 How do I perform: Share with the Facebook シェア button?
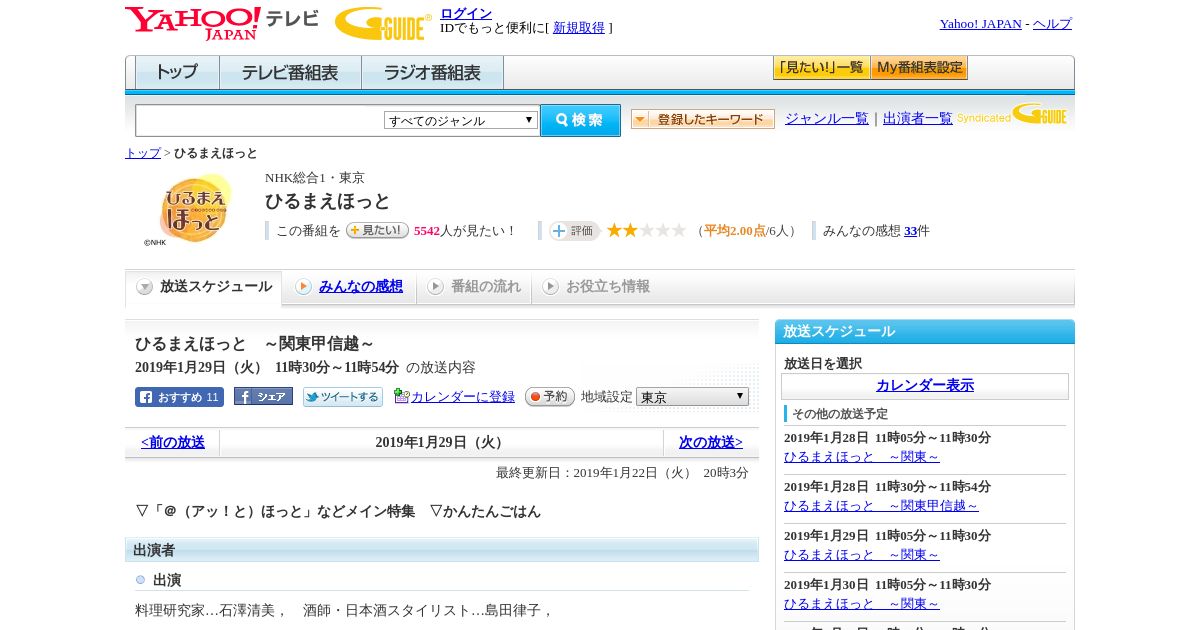263,396
